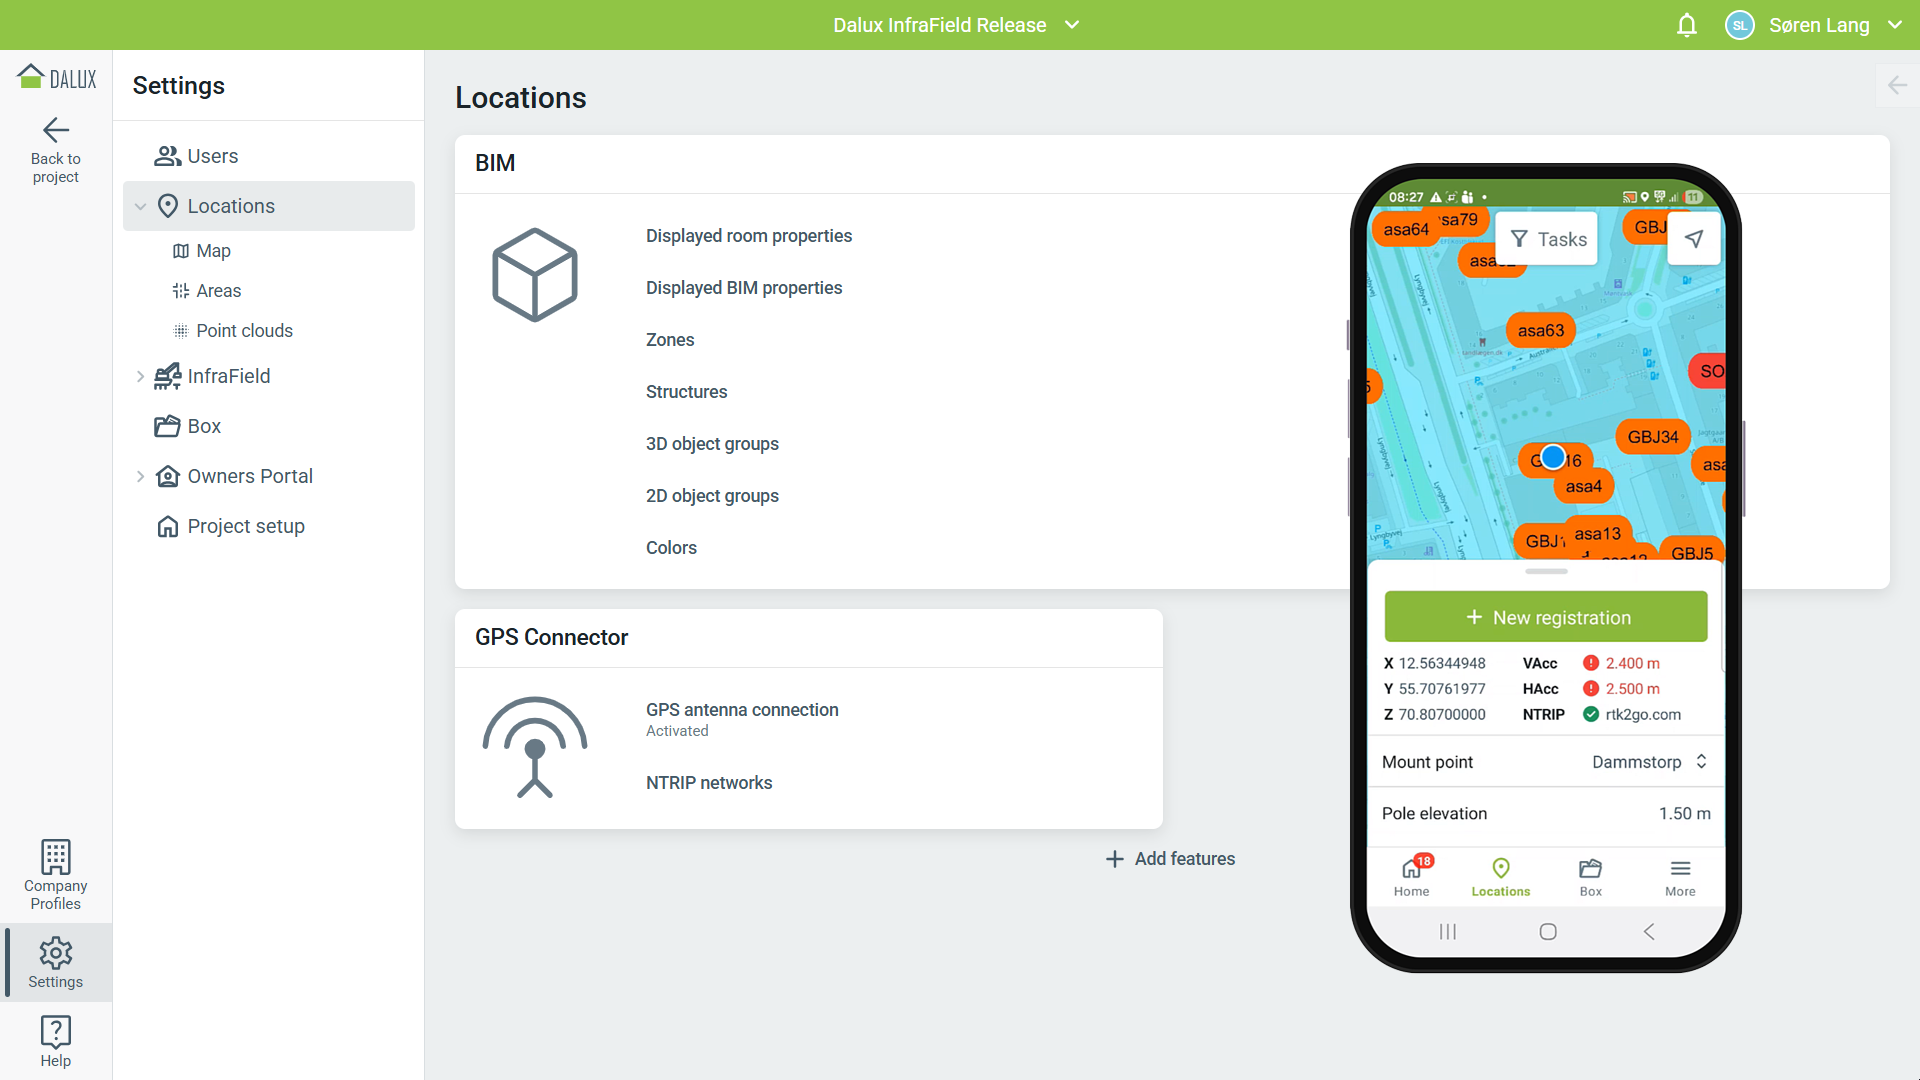Open Zones settings
1920x1080 pixels.
tap(670, 340)
